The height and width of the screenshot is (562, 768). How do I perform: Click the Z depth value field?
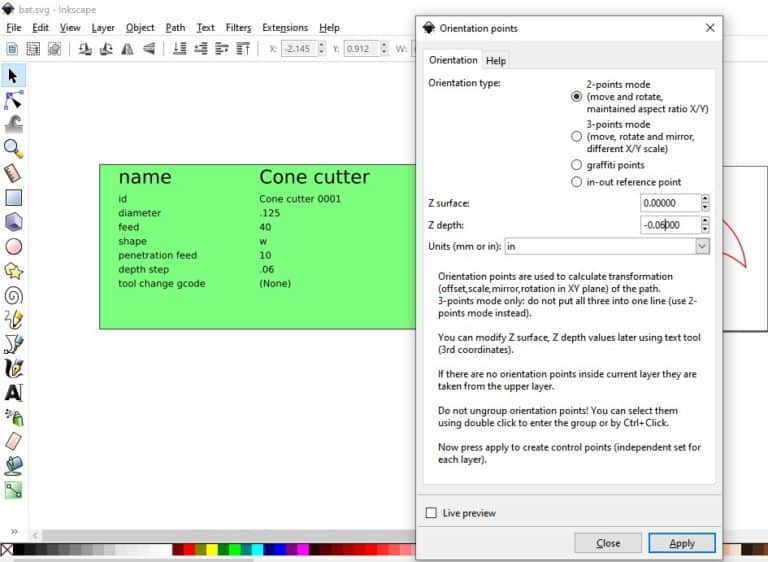[x=671, y=225]
